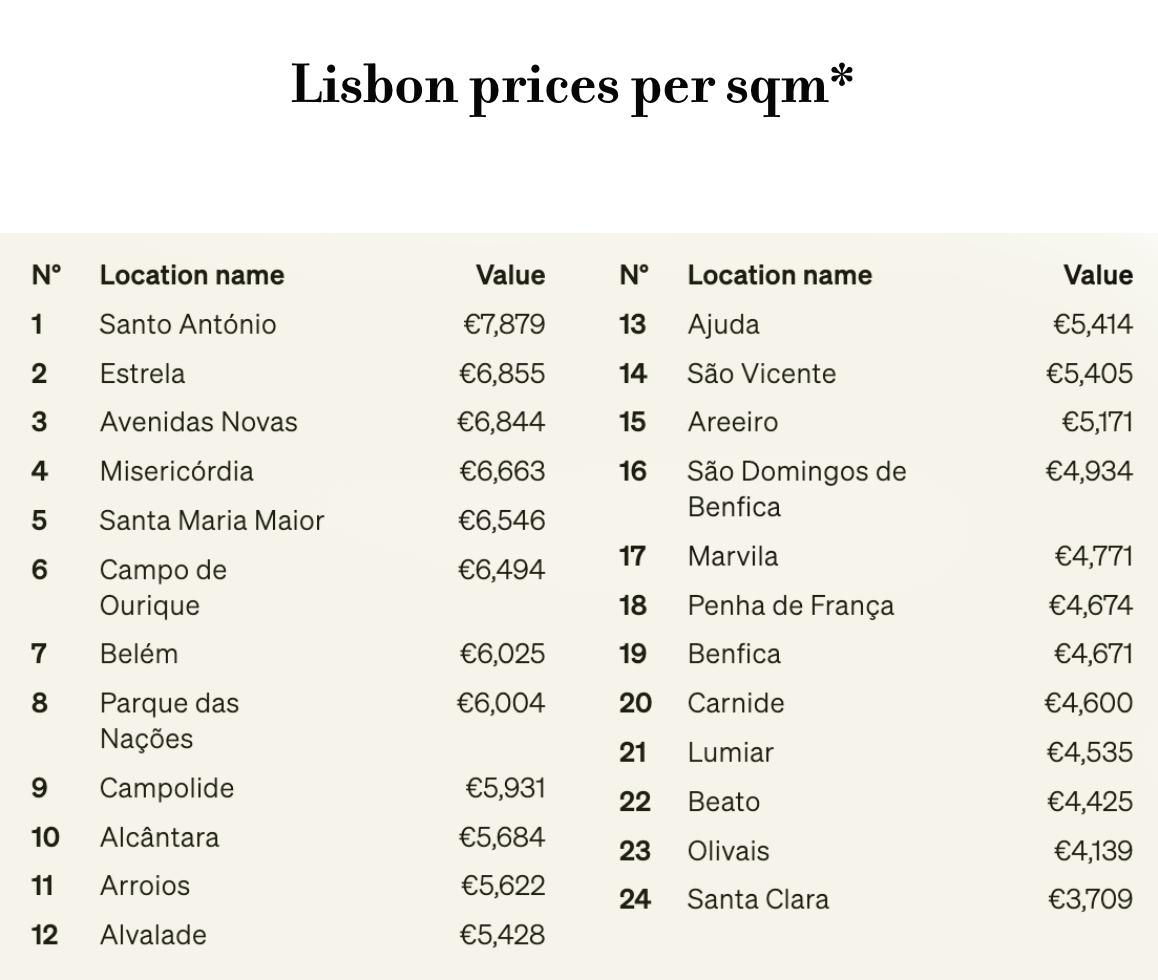Click the Belém location name

(x=138, y=654)
